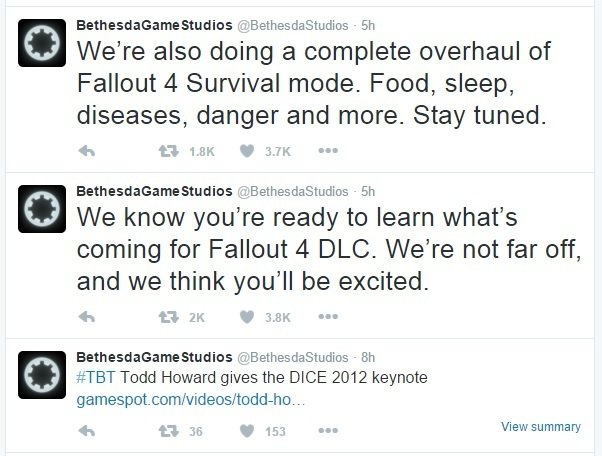The width and height of the screenshot is (602, 456).
Task: Open more options on keynote tweet
Action: [328, 431]
